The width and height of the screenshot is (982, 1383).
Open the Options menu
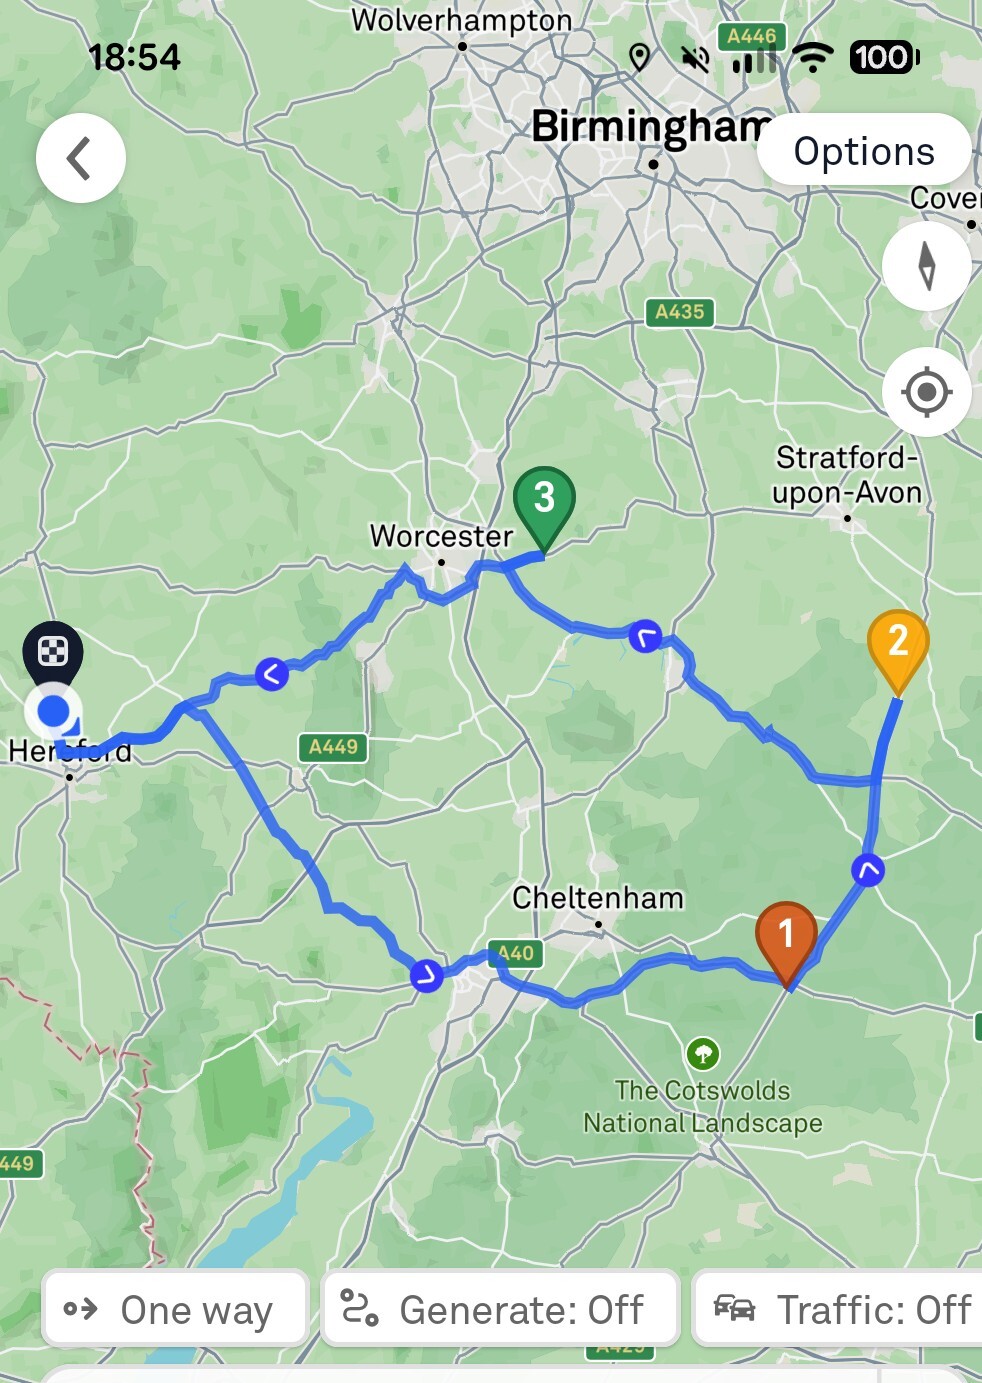864,151
